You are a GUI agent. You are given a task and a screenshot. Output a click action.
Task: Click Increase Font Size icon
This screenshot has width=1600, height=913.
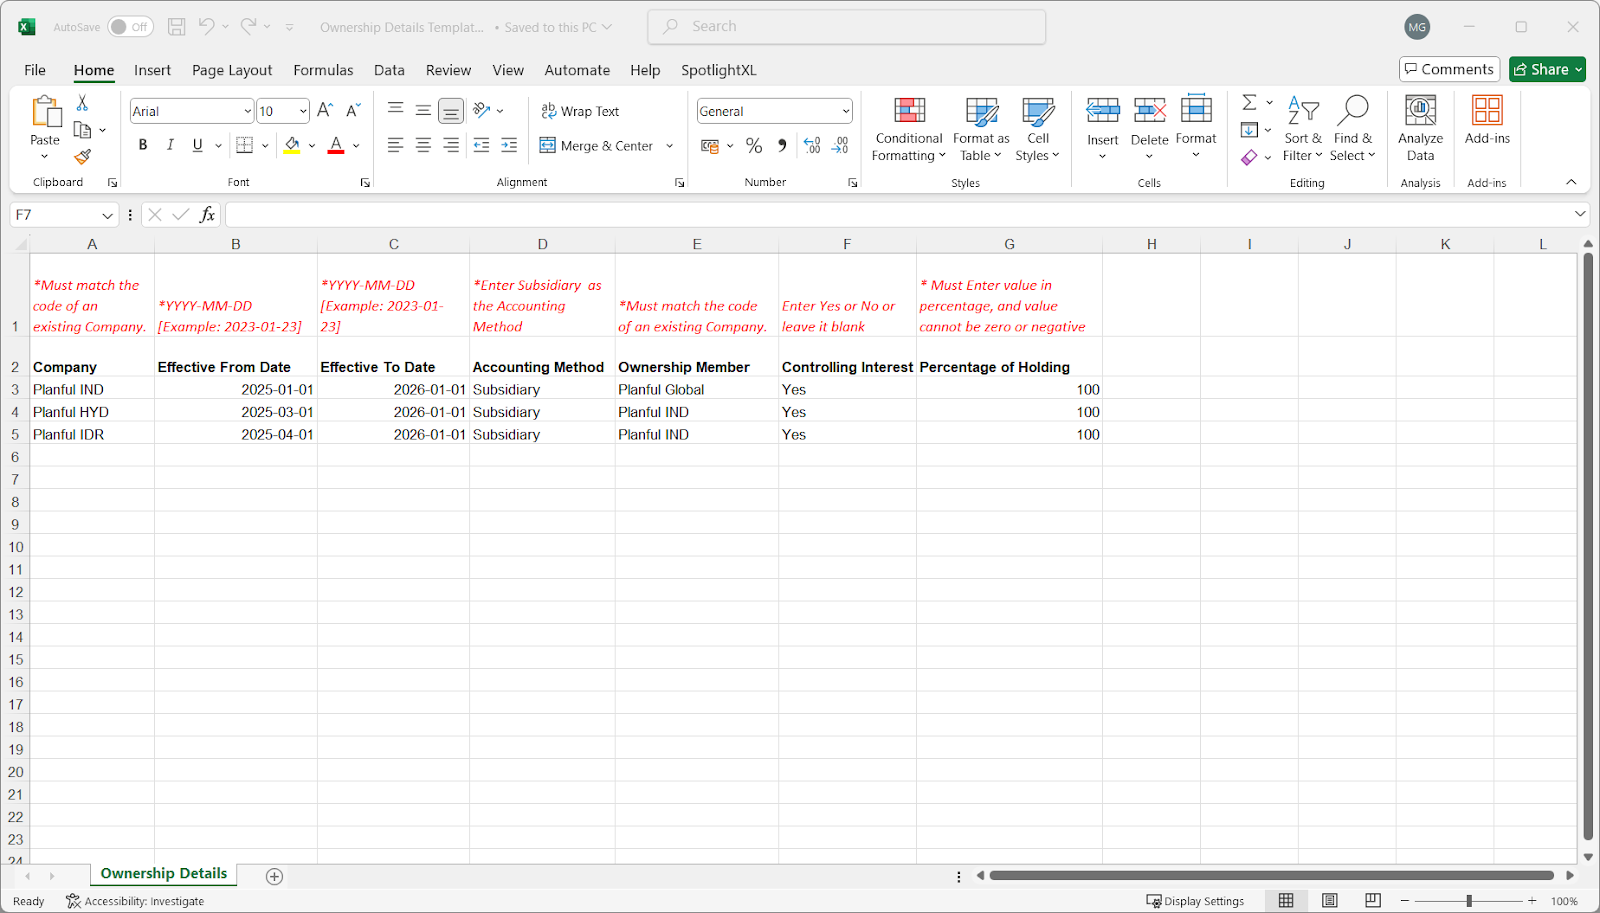click(x=325, y=111)
